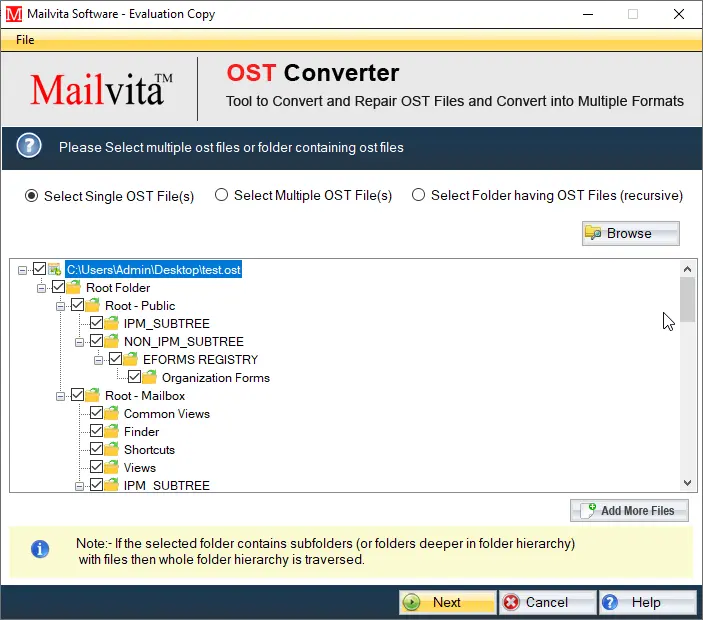
Task: Click the test.ost file icon
Action: (55, 269)
